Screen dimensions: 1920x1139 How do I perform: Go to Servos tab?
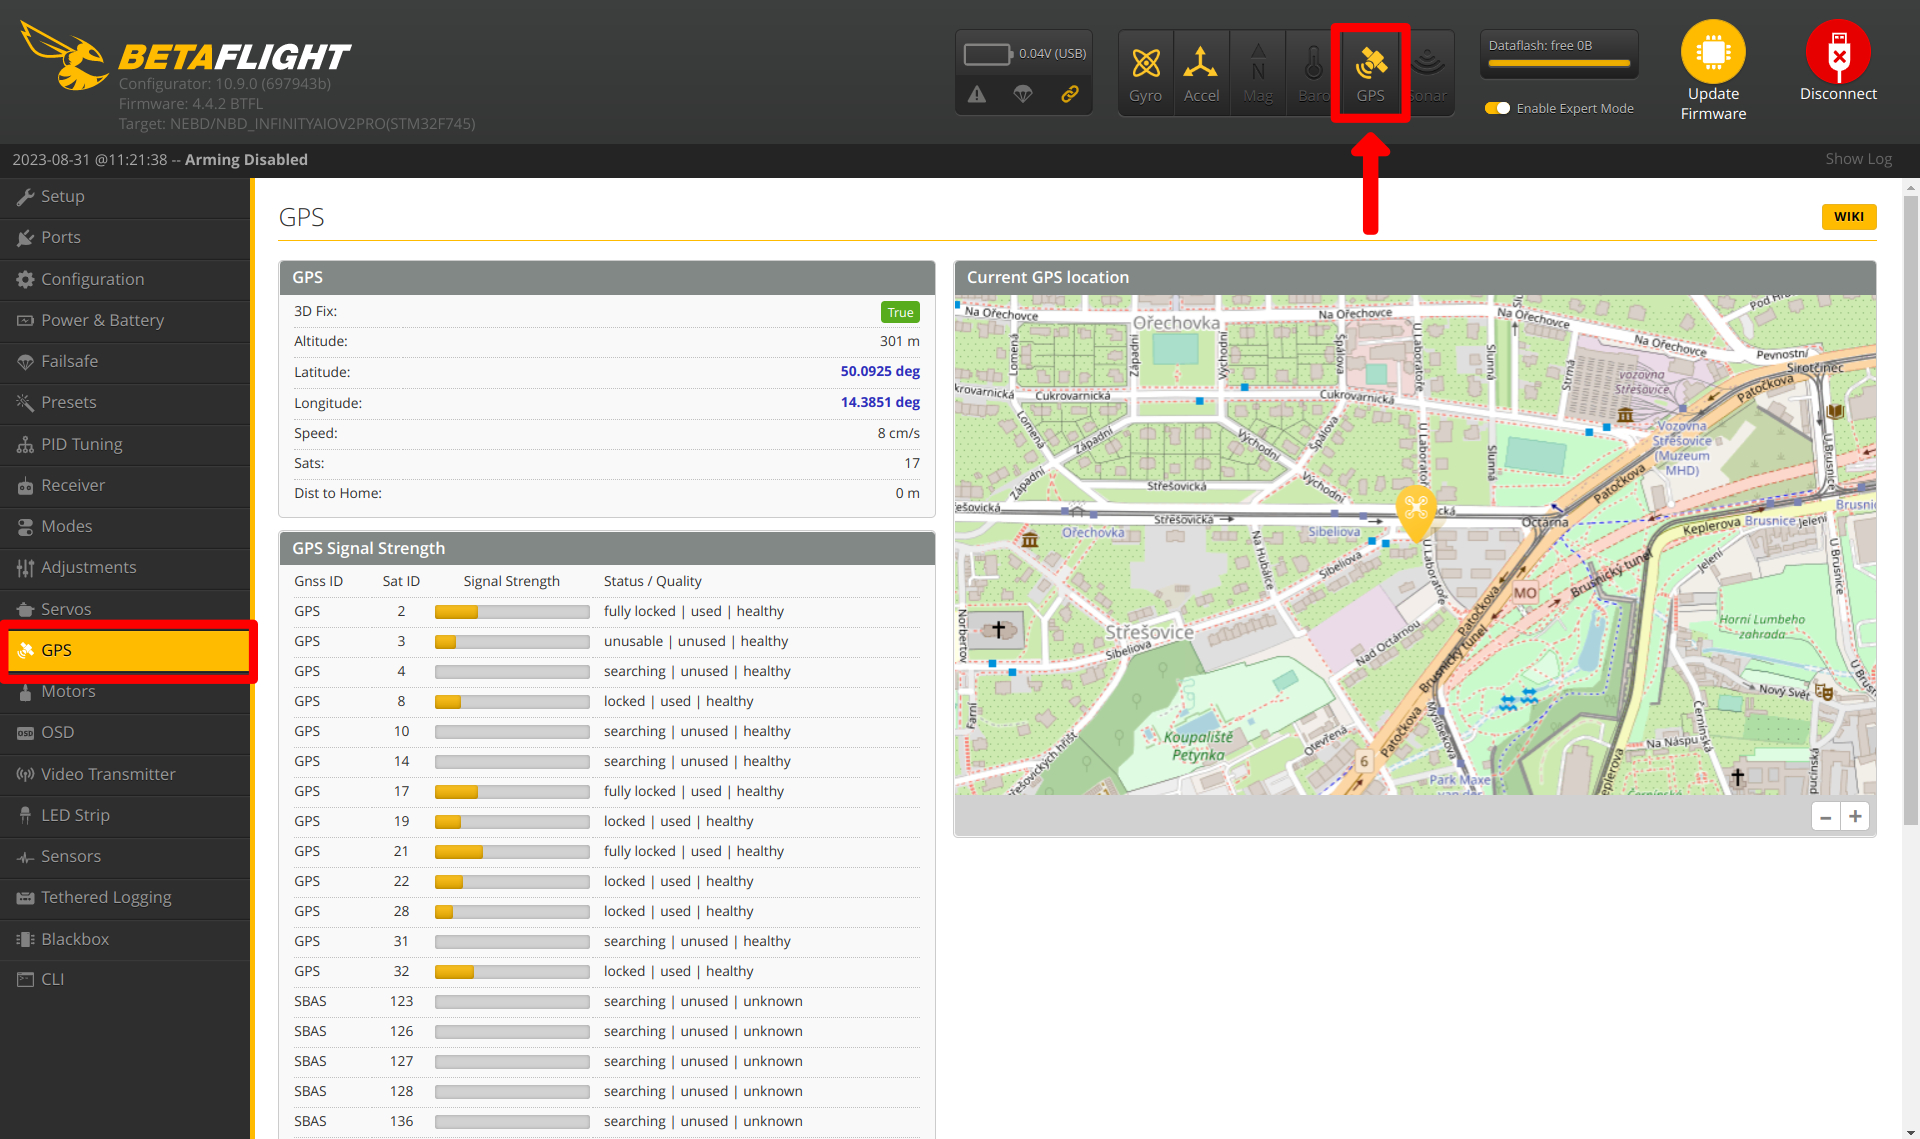click(125, 609)
